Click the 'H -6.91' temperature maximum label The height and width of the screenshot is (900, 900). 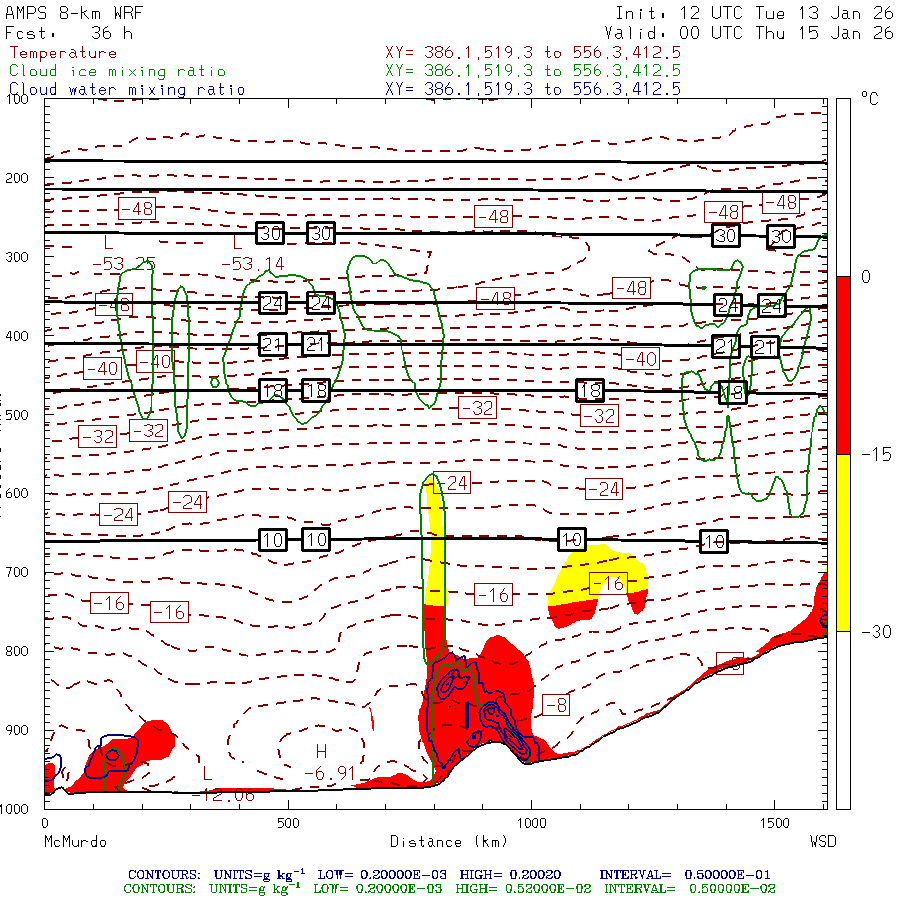[329, 762]
